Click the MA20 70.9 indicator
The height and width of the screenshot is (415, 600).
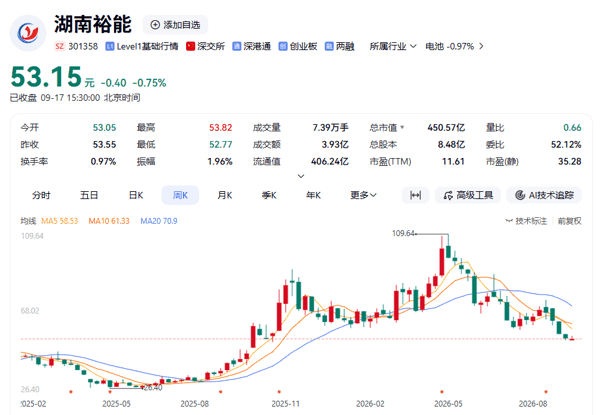pyautogui.click(x=158, y=221)
